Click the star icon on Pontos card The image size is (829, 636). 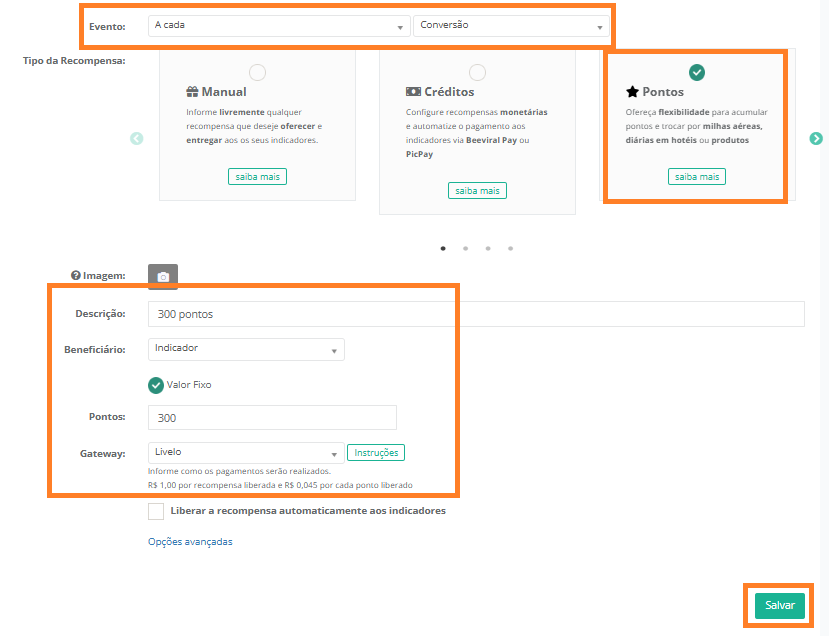632,92
